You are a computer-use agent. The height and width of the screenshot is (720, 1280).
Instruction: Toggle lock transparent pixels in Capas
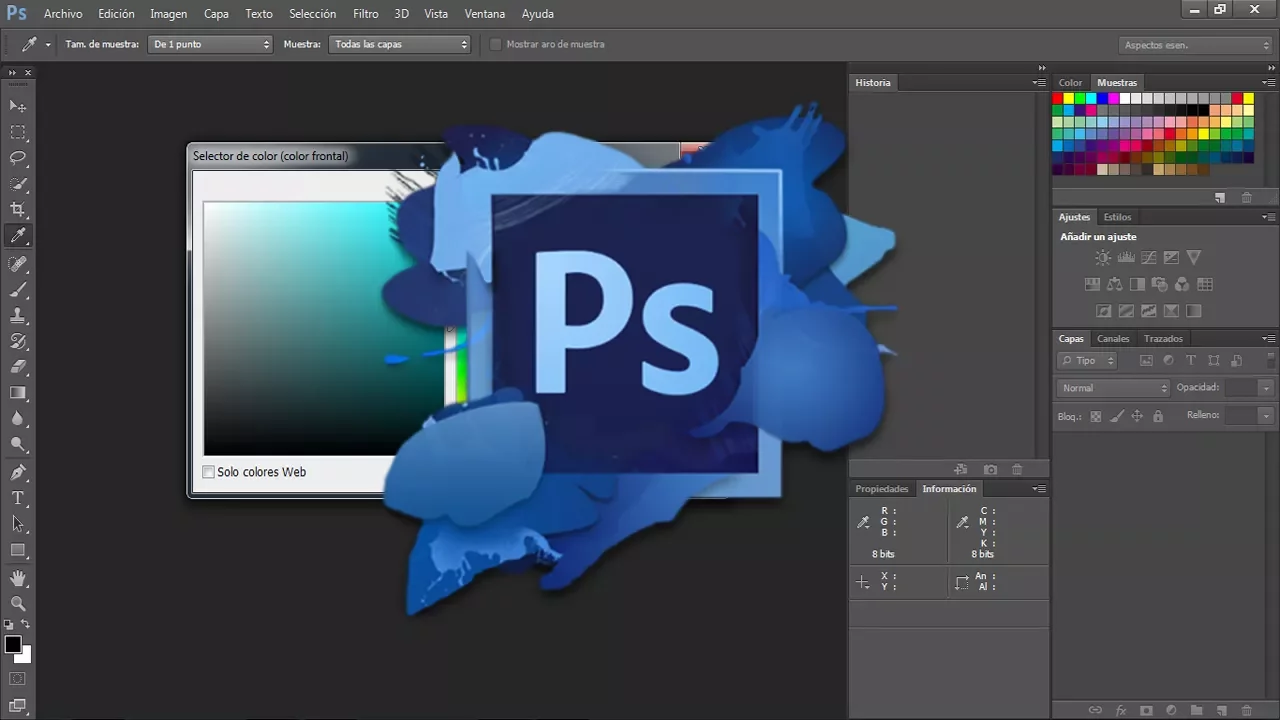pyautogui.click(x=1096, y=416)
